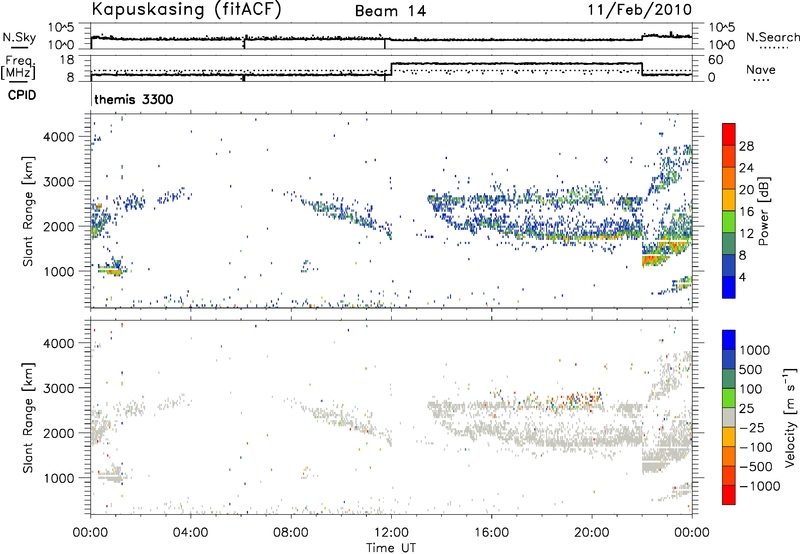The height and width of the screenshot is (554, 800).
Task: Select the 'Power [dB]' colorbar title
Action: pyautogui.click(x=763, y=211)
